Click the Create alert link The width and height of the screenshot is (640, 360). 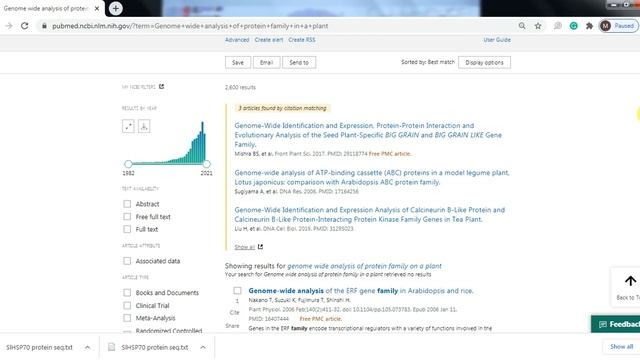click(x=269, y=40)
